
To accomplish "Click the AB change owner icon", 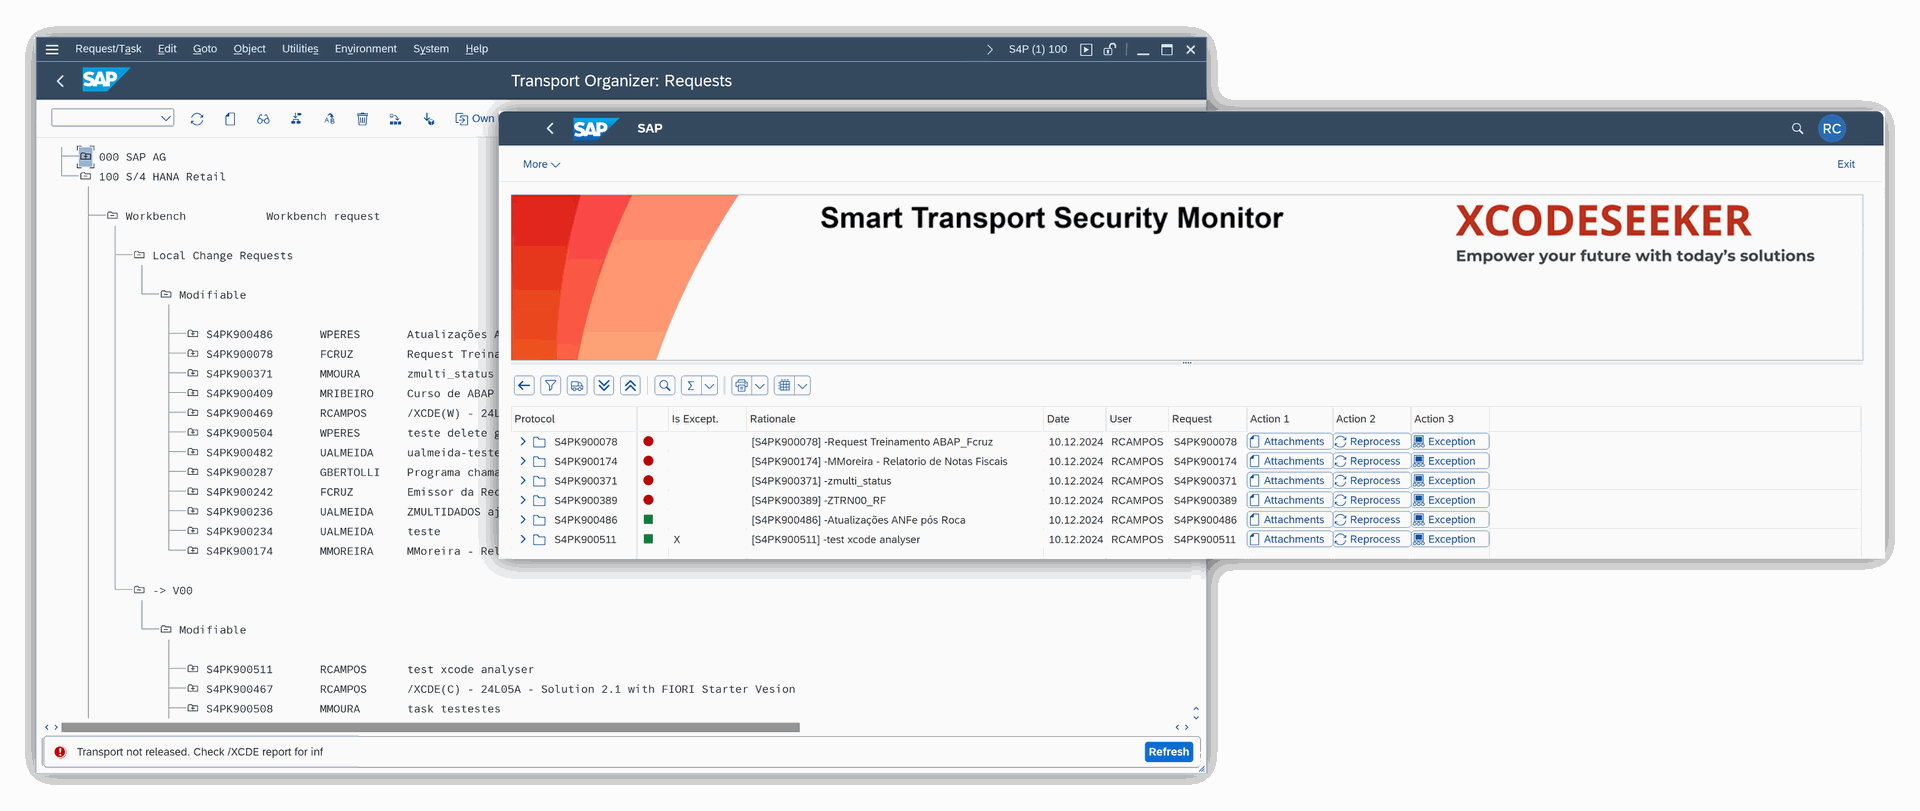I will coord(329,119).
